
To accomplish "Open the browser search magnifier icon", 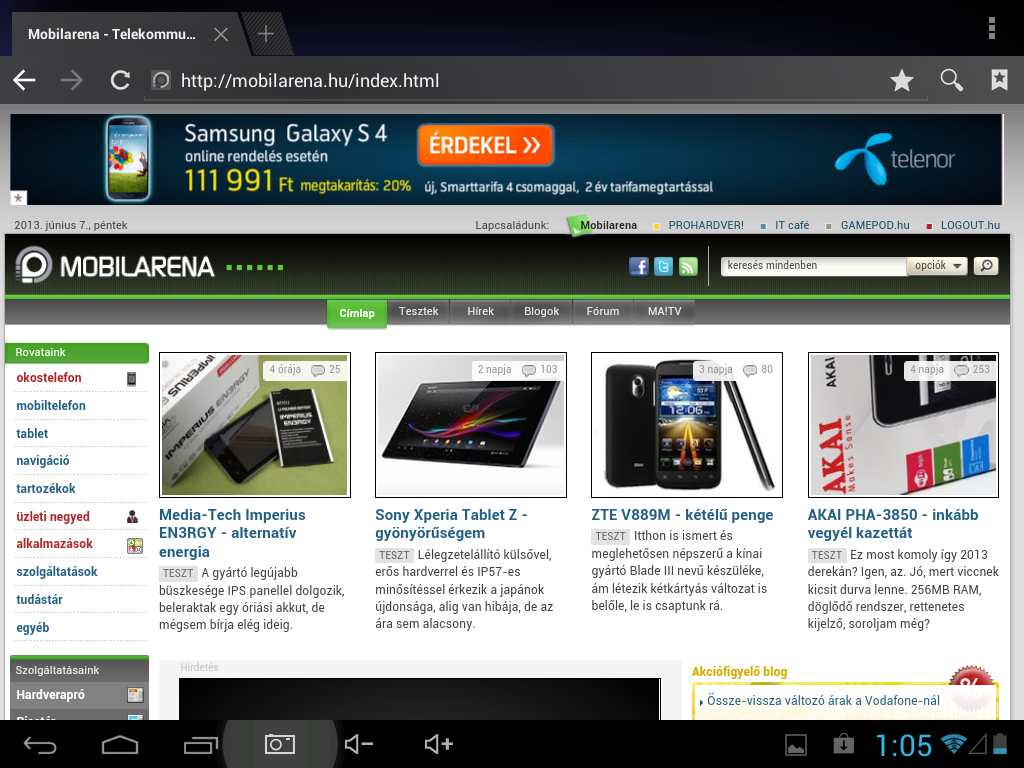I will click(x=952, y=81).
